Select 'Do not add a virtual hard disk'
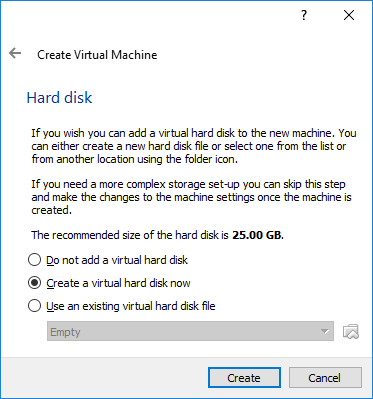Screen dimensions: 373x399 pos(108,260)
